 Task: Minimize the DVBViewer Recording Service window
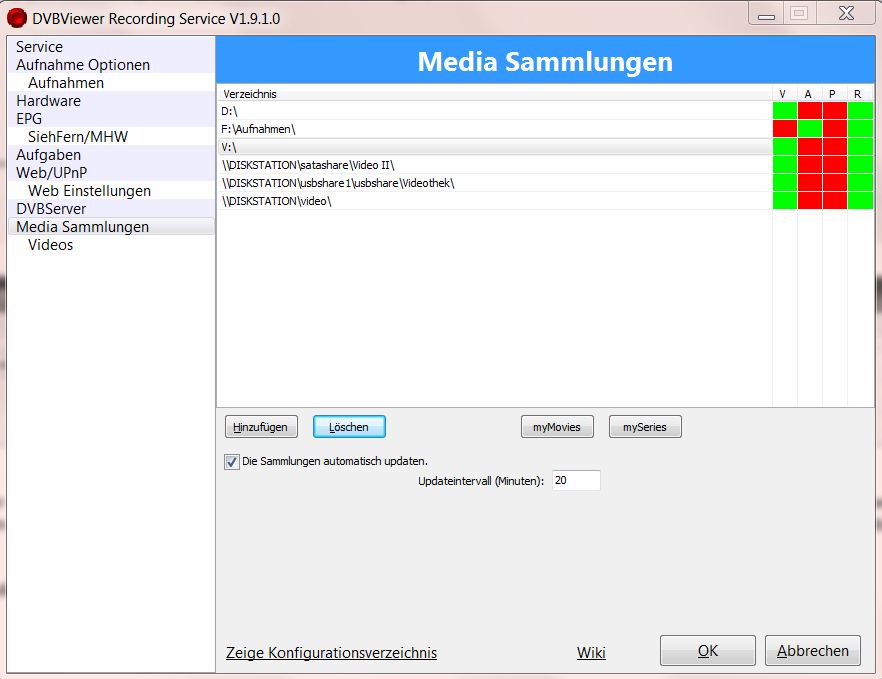pos(767,14)
